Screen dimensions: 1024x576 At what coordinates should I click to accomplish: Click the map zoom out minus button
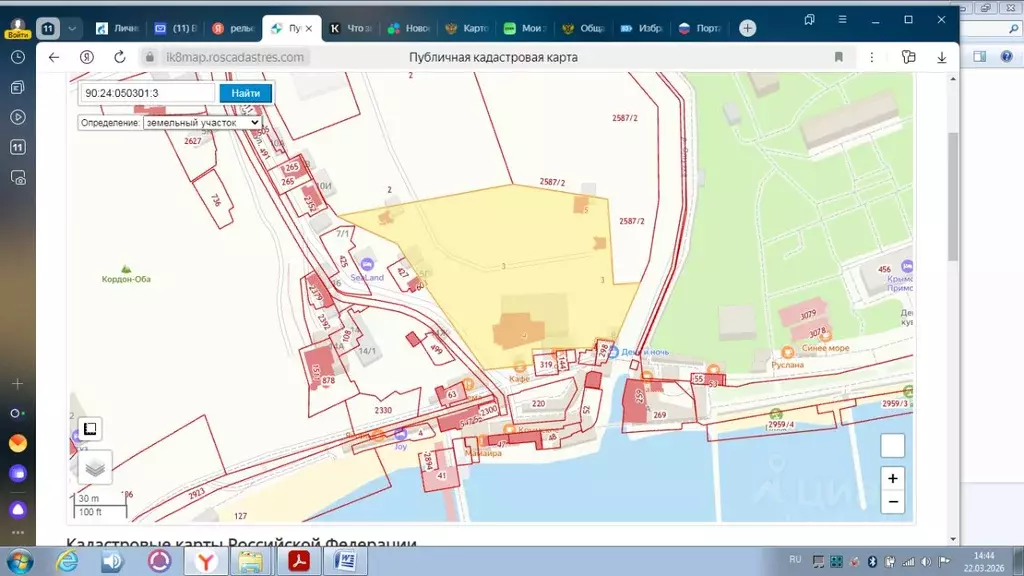click(893, 502)
